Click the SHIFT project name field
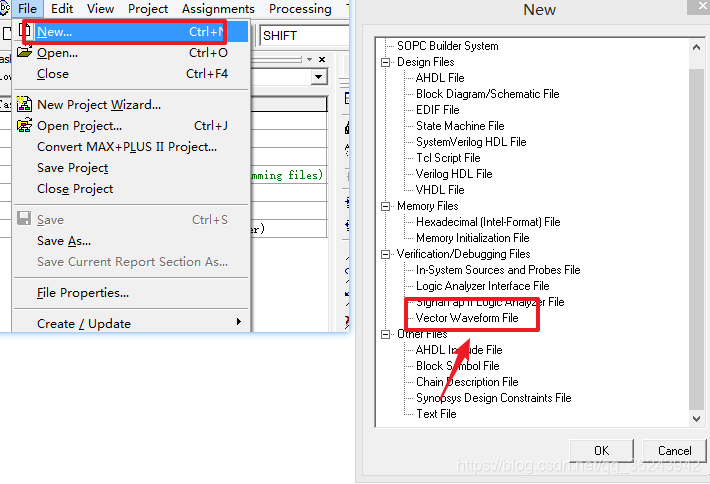This screenshot has height=484, width=710. (304, 35)
